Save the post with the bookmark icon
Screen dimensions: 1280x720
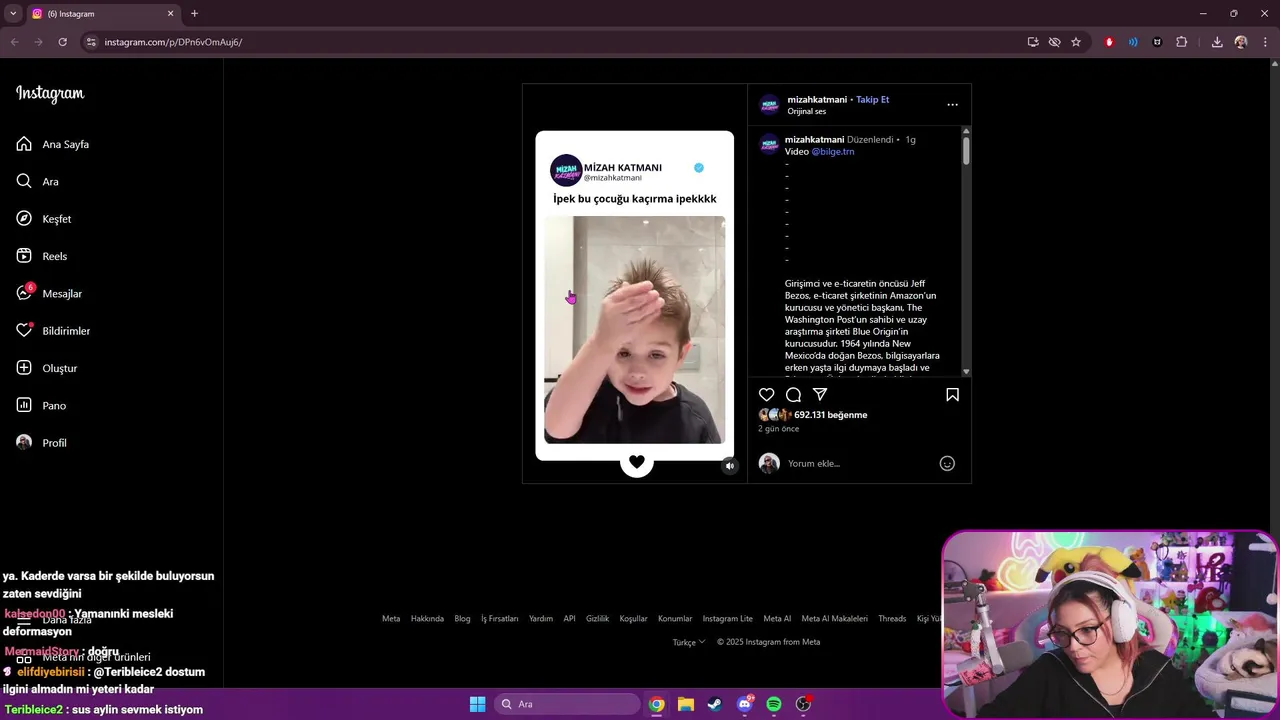click(952, 395)
